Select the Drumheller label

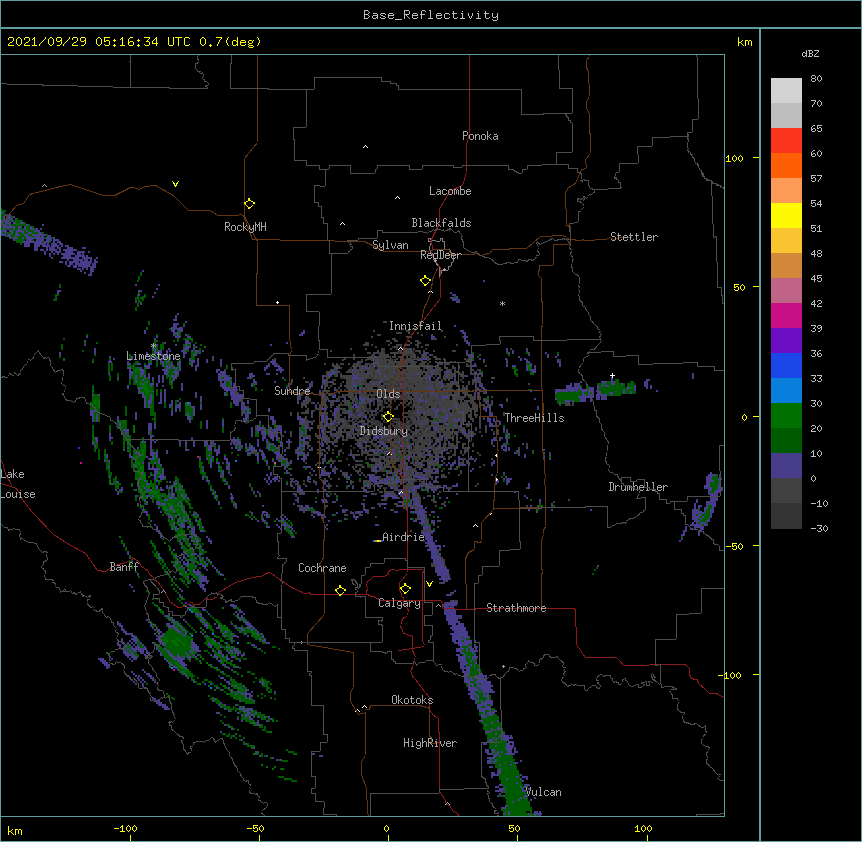pyautogui.click(x=638, y=487)
